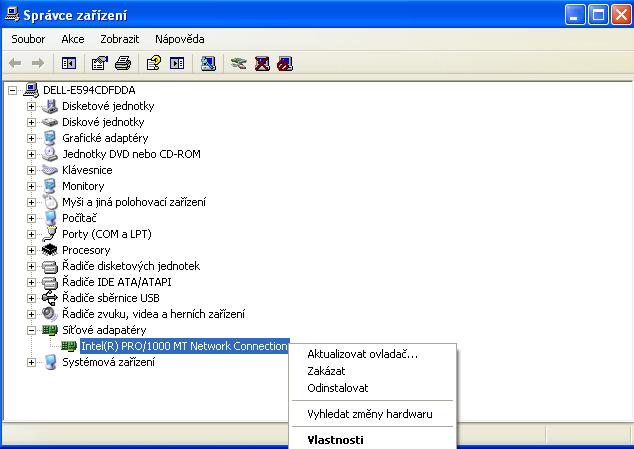Select the DELL-E594CDFDDA label
634x449 pixels.
[89, 90]
